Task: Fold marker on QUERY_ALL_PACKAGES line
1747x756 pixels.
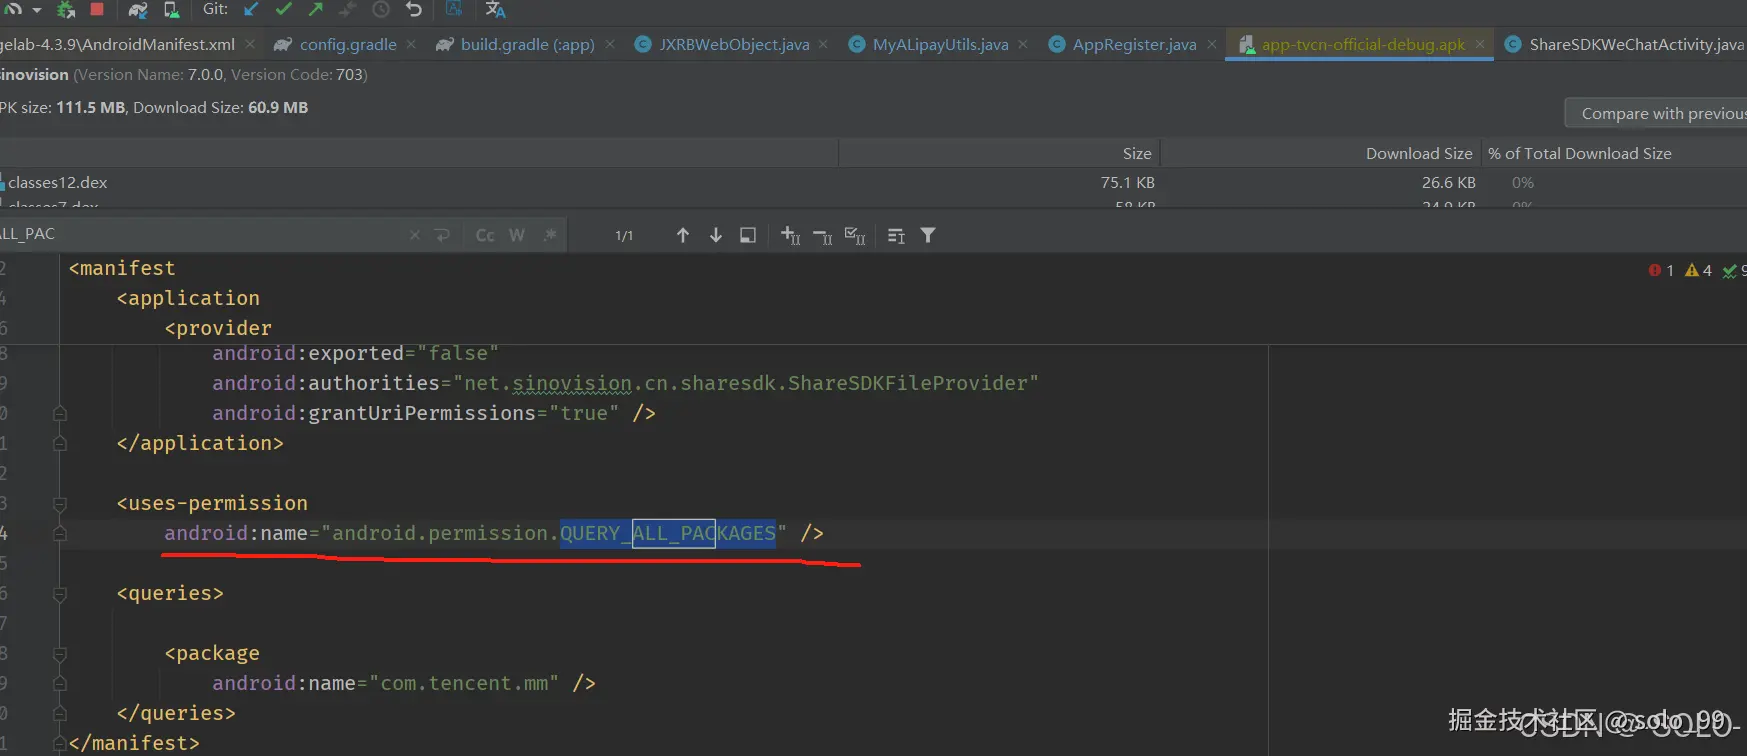Action: (60, 534)
